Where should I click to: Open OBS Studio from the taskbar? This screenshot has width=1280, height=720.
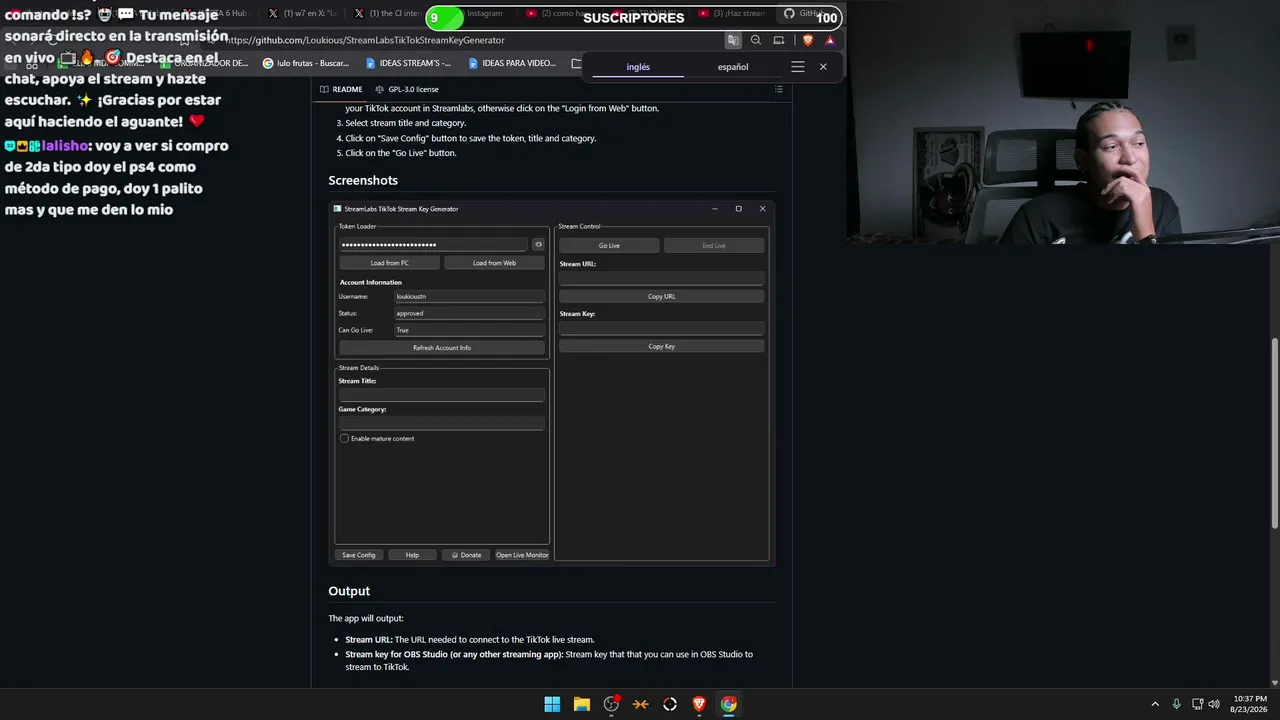611,704
